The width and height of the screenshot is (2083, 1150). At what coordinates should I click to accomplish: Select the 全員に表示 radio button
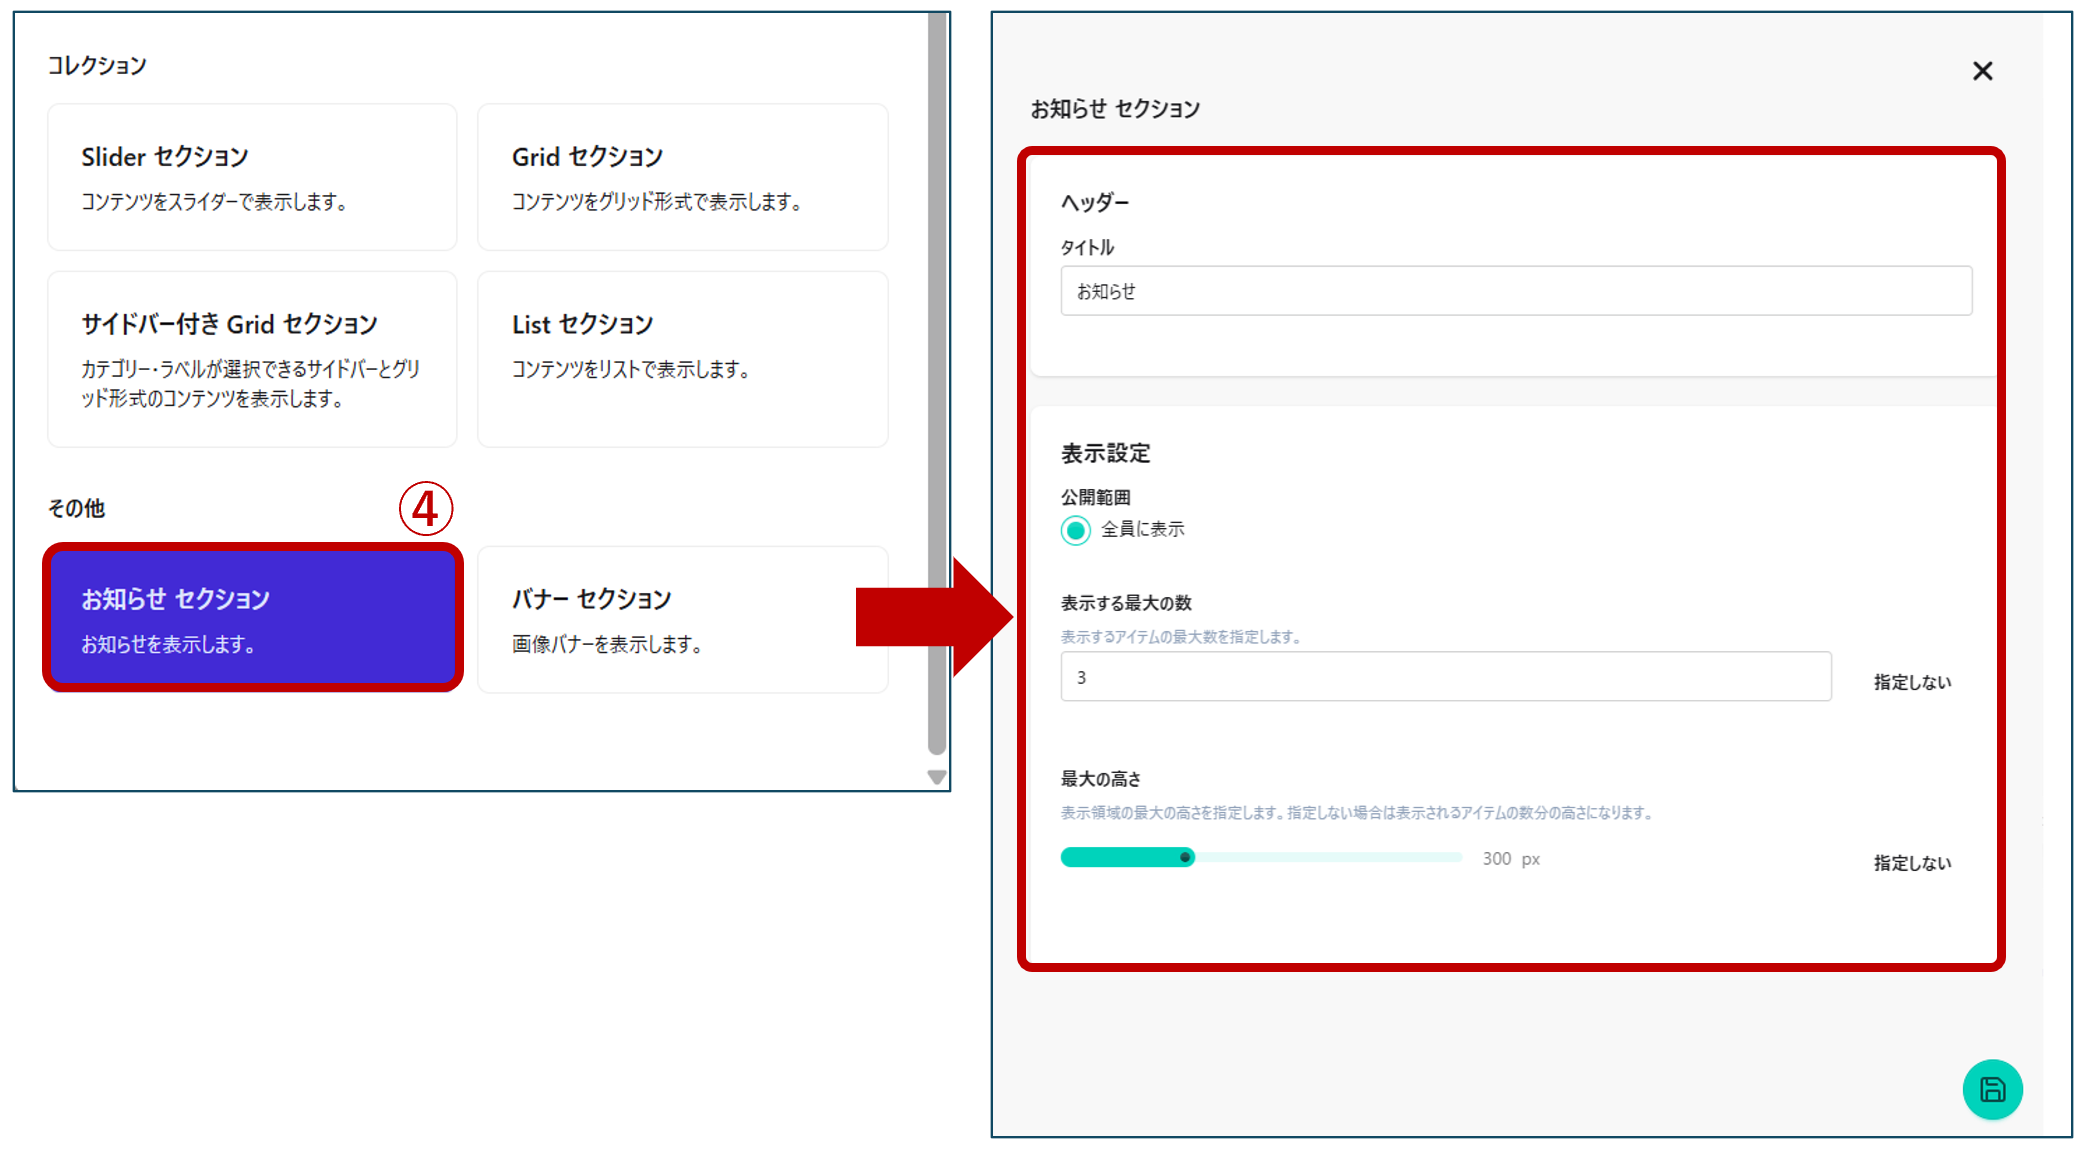pyautogui.click(x=1076, y=530)
